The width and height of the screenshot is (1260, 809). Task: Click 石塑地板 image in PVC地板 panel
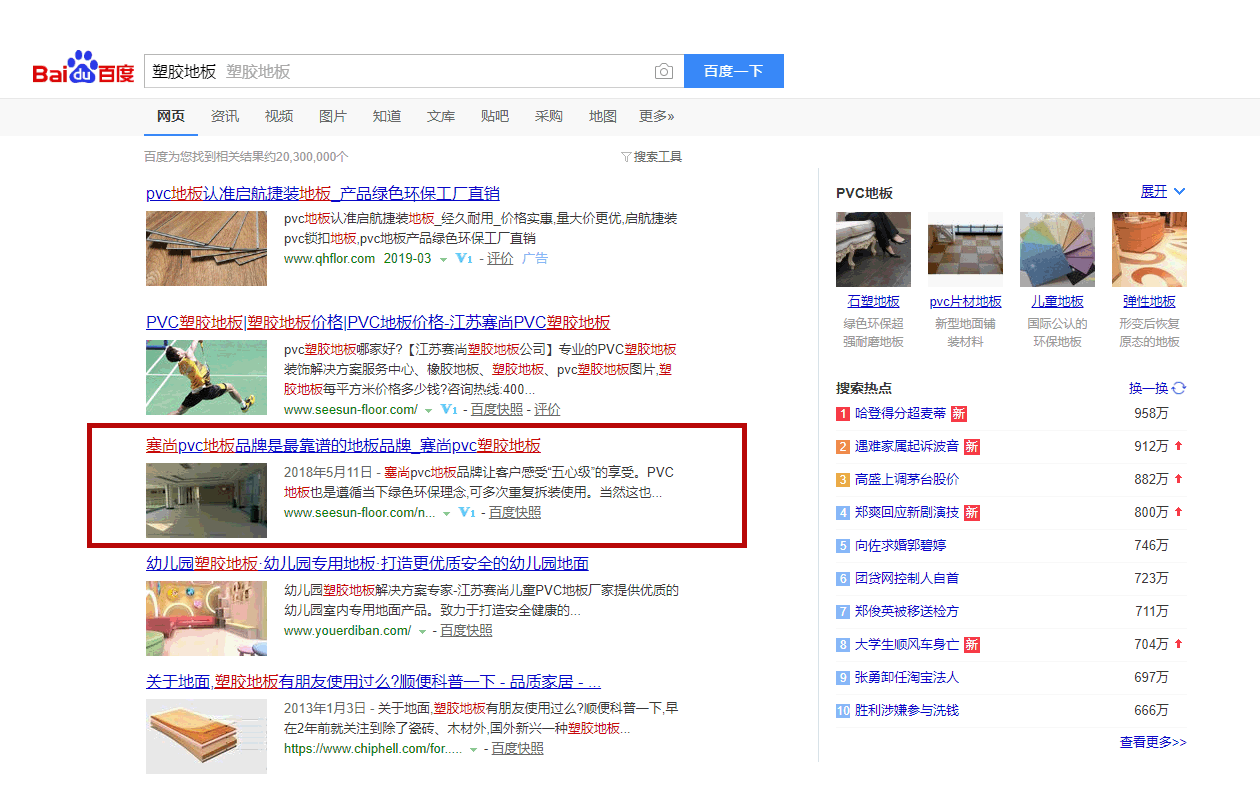click(874, 249)
